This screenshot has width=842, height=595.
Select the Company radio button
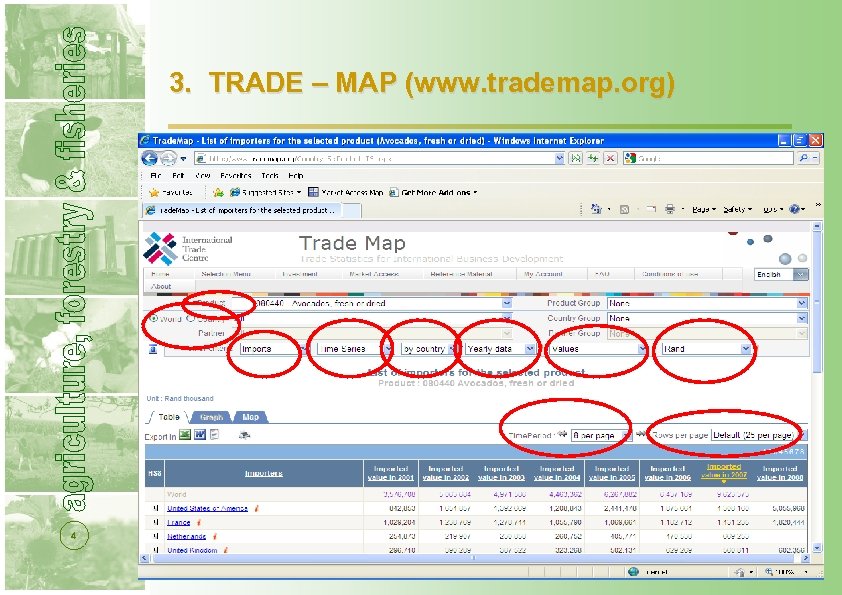190,316
